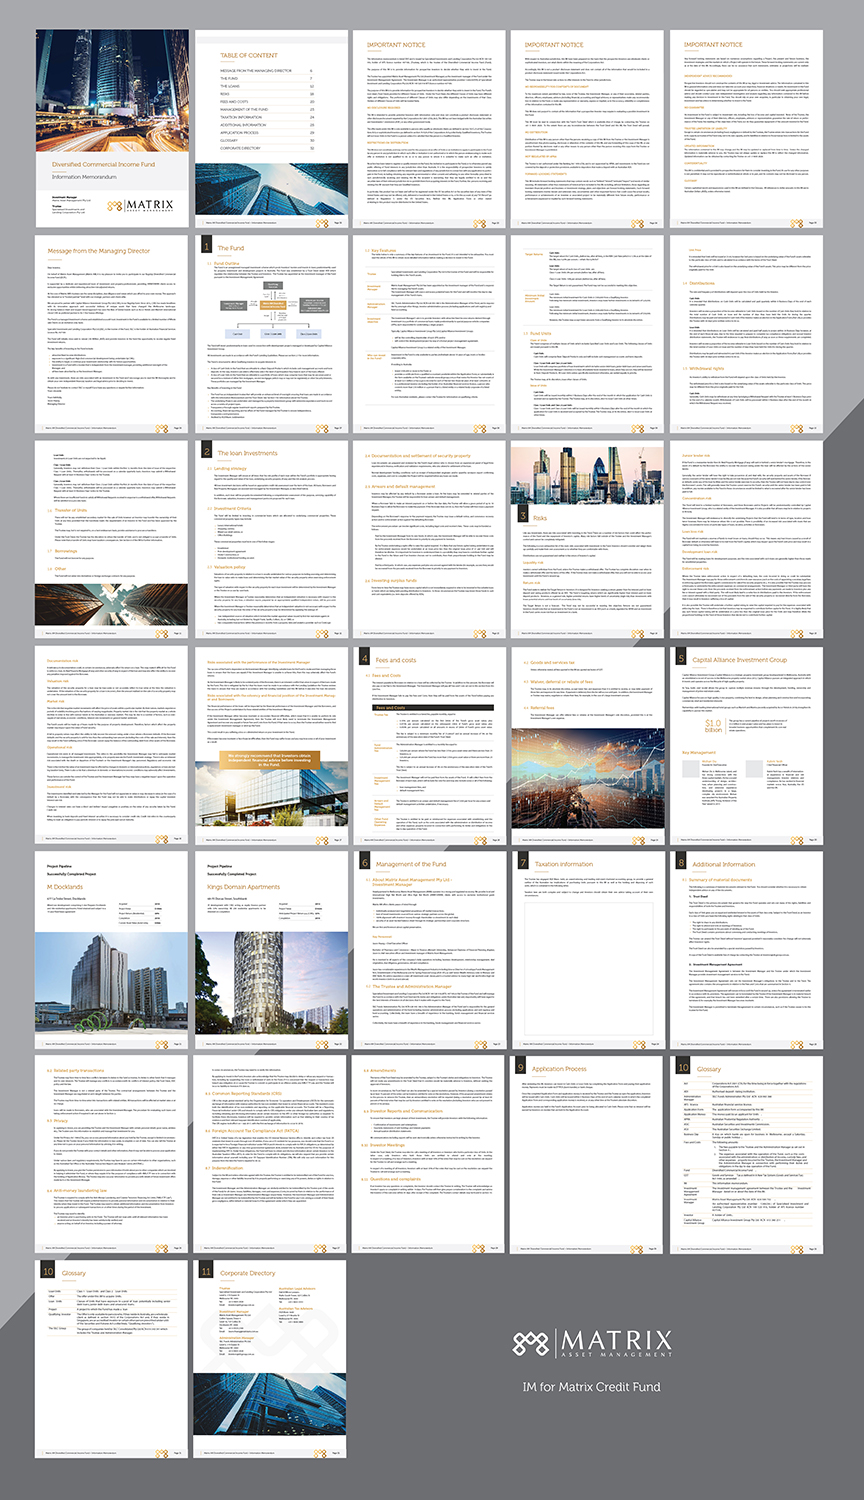Click the 'TABLE OF CONTENT' heading
The width and height of the screenshot is (864, 1500).
[x=249, y=55]
